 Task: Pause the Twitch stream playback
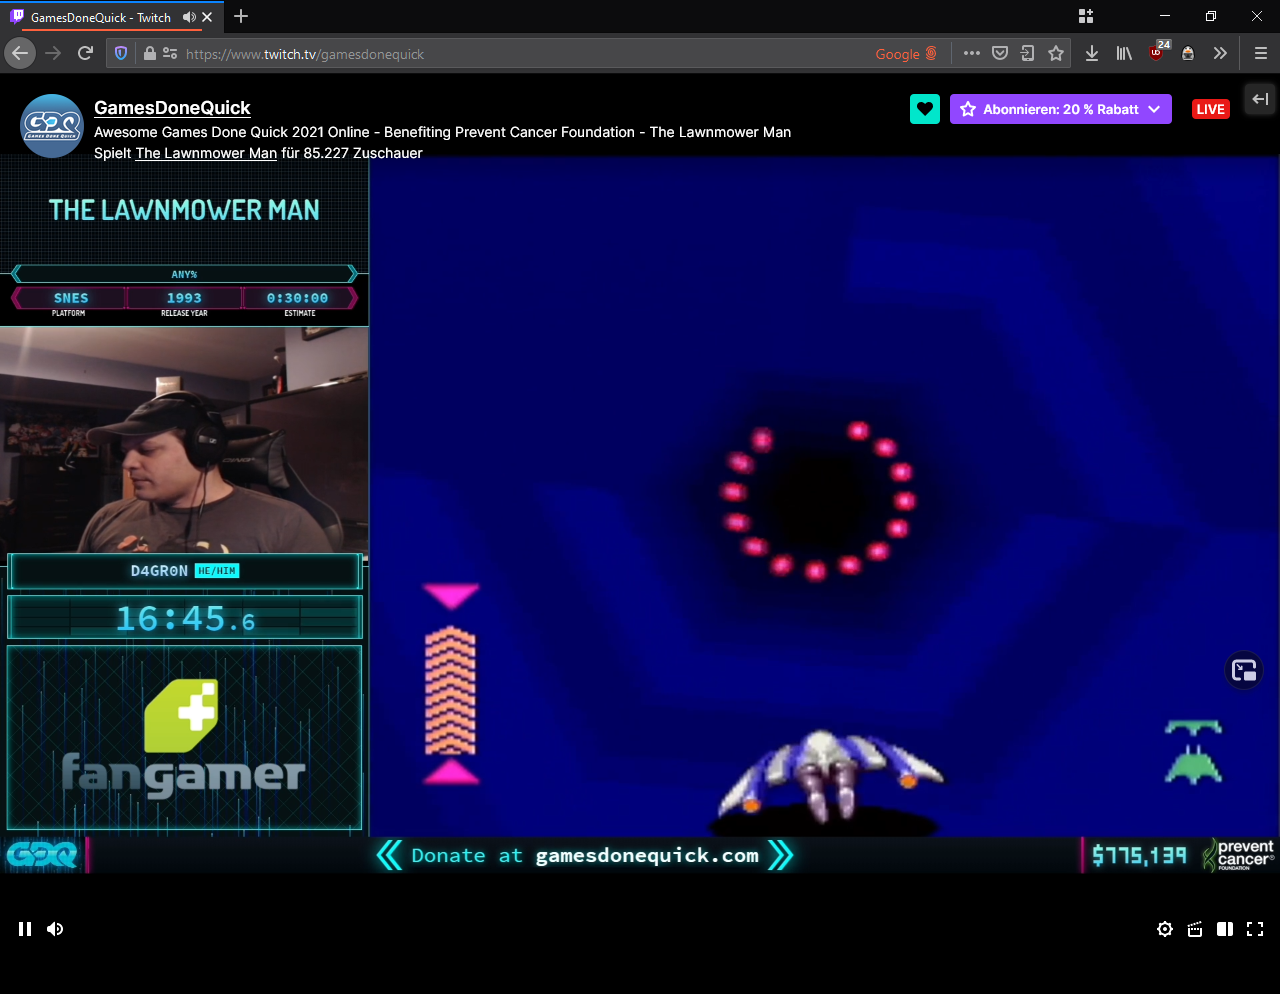coord(25,929)
